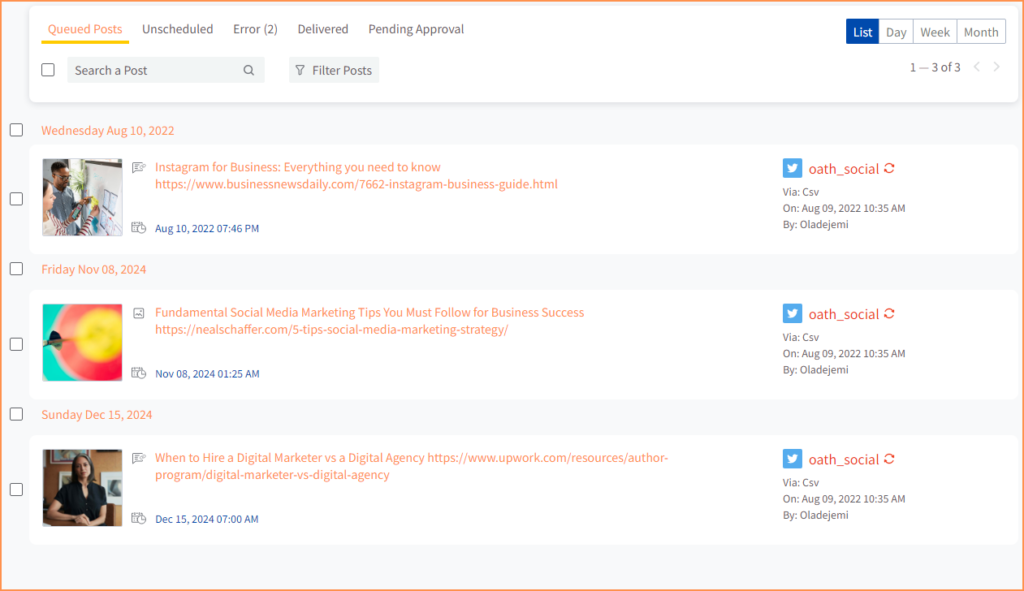1024x591 pixels.
Task: Click the search magnifier icon
Action: click(x=249, y=71)
